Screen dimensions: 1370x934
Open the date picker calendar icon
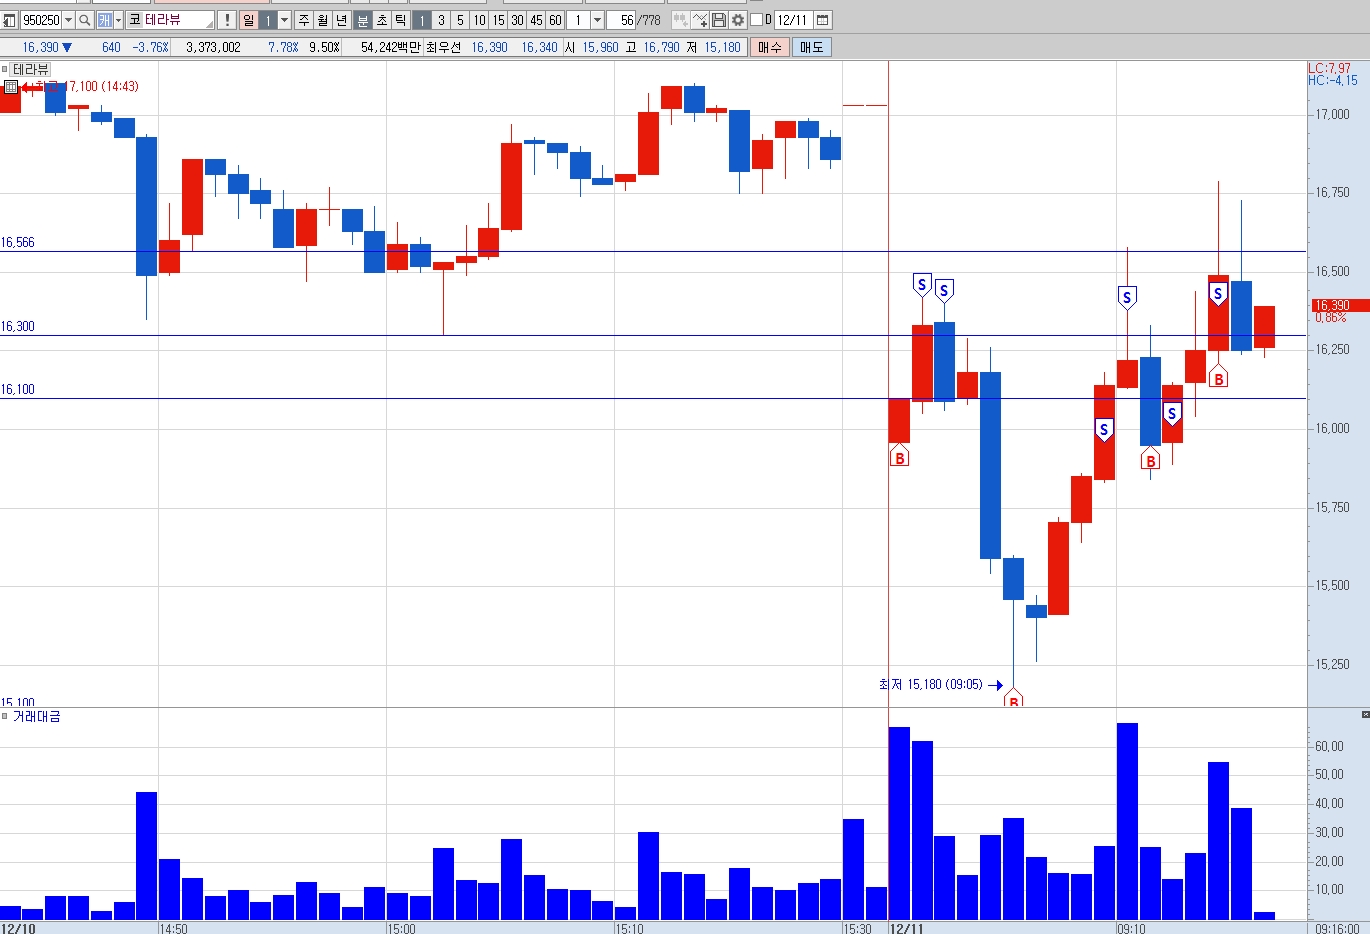[x=822, y=20]
